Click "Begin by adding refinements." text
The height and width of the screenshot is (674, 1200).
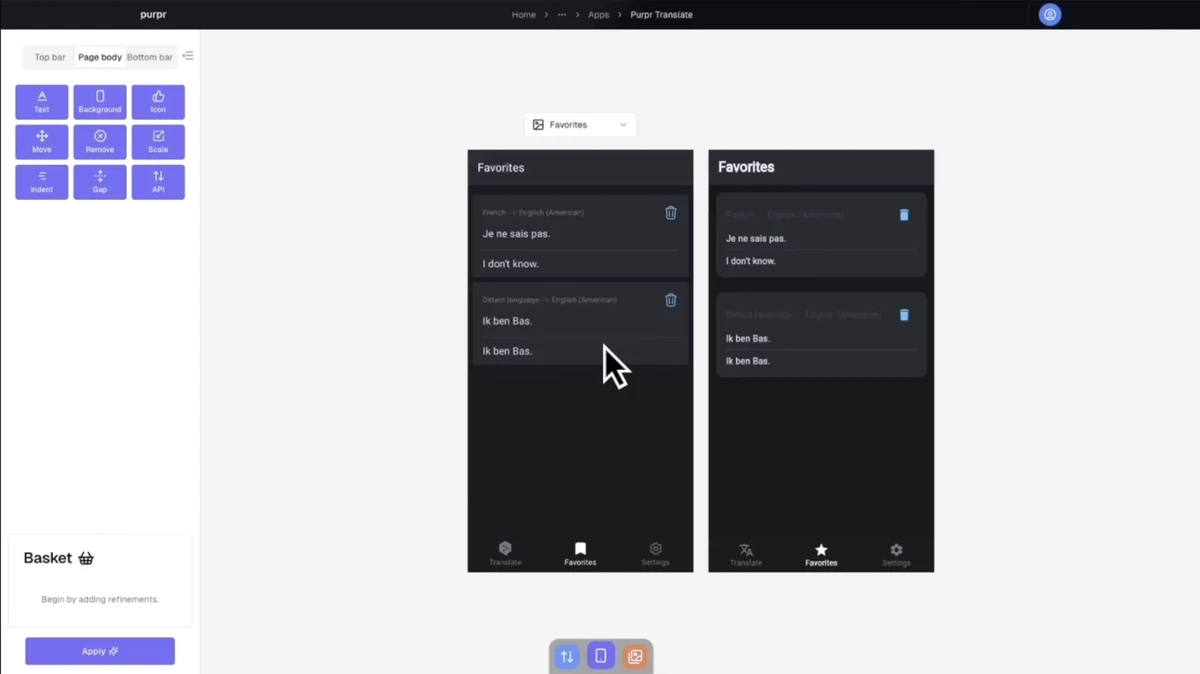click(100, 600)
